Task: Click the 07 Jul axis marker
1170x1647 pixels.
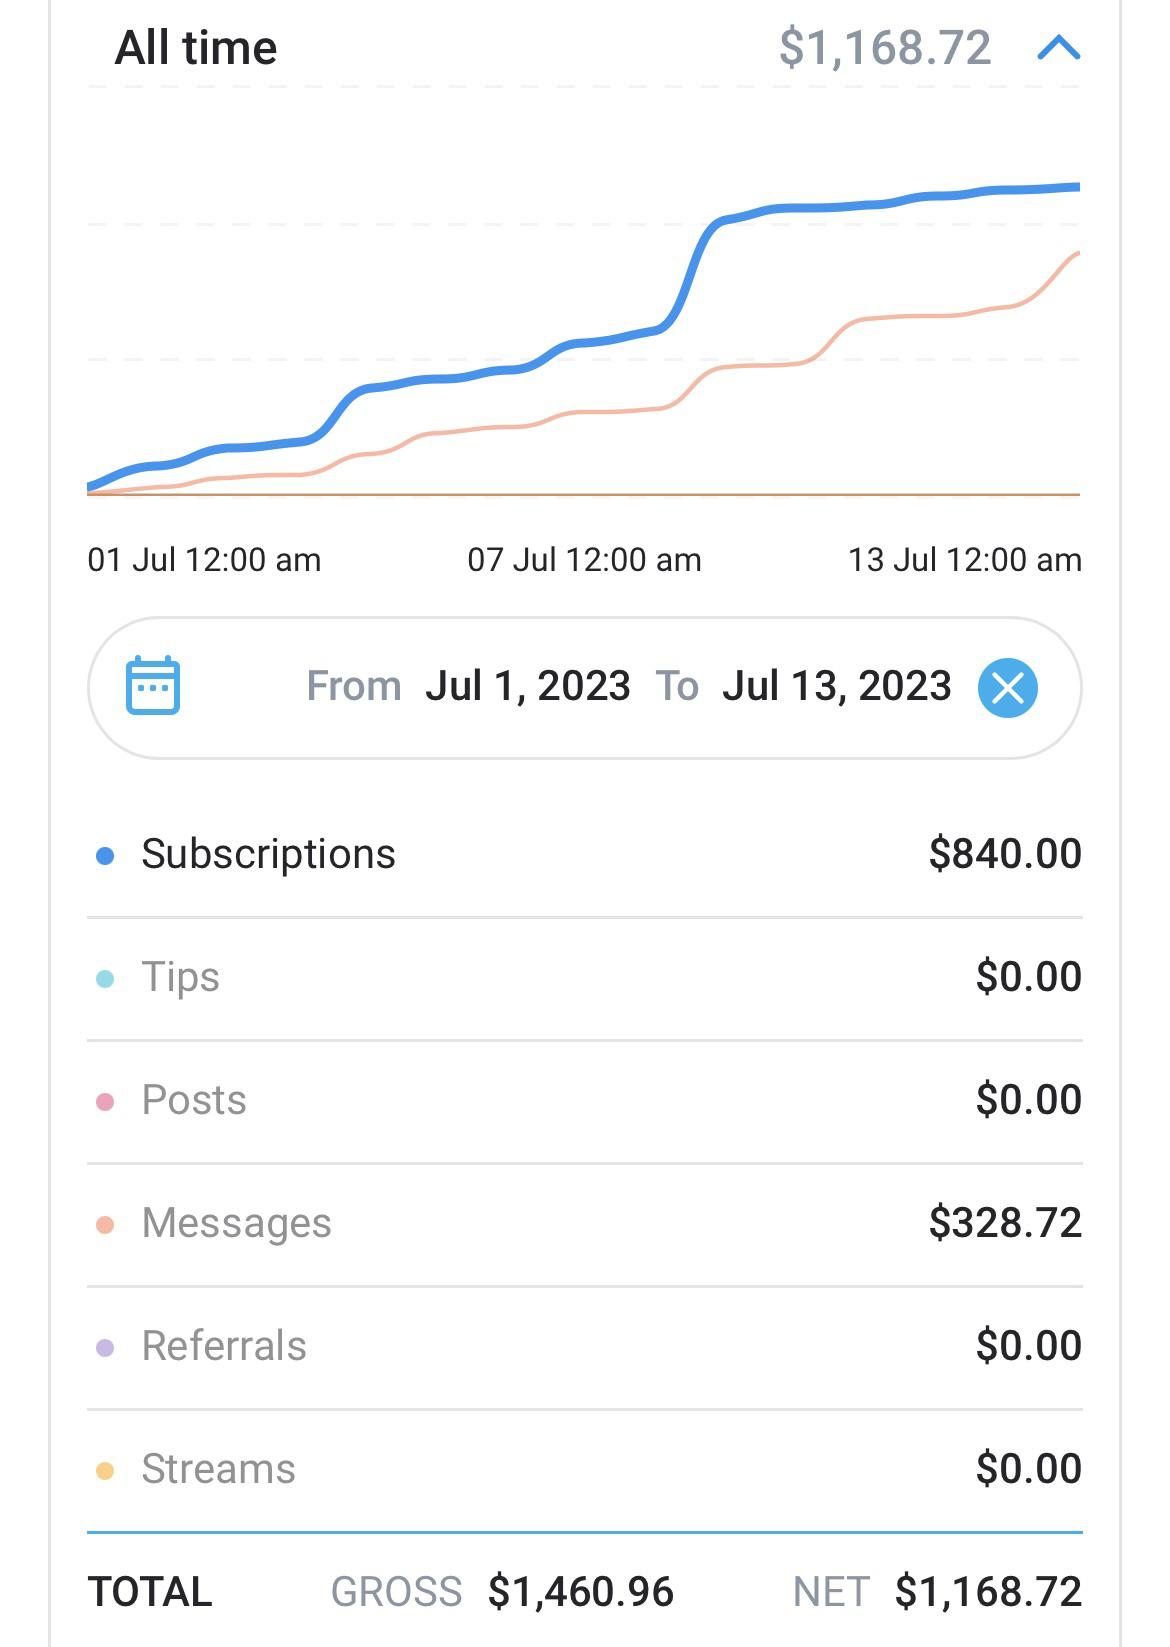Action: click(x=584, y=560)
